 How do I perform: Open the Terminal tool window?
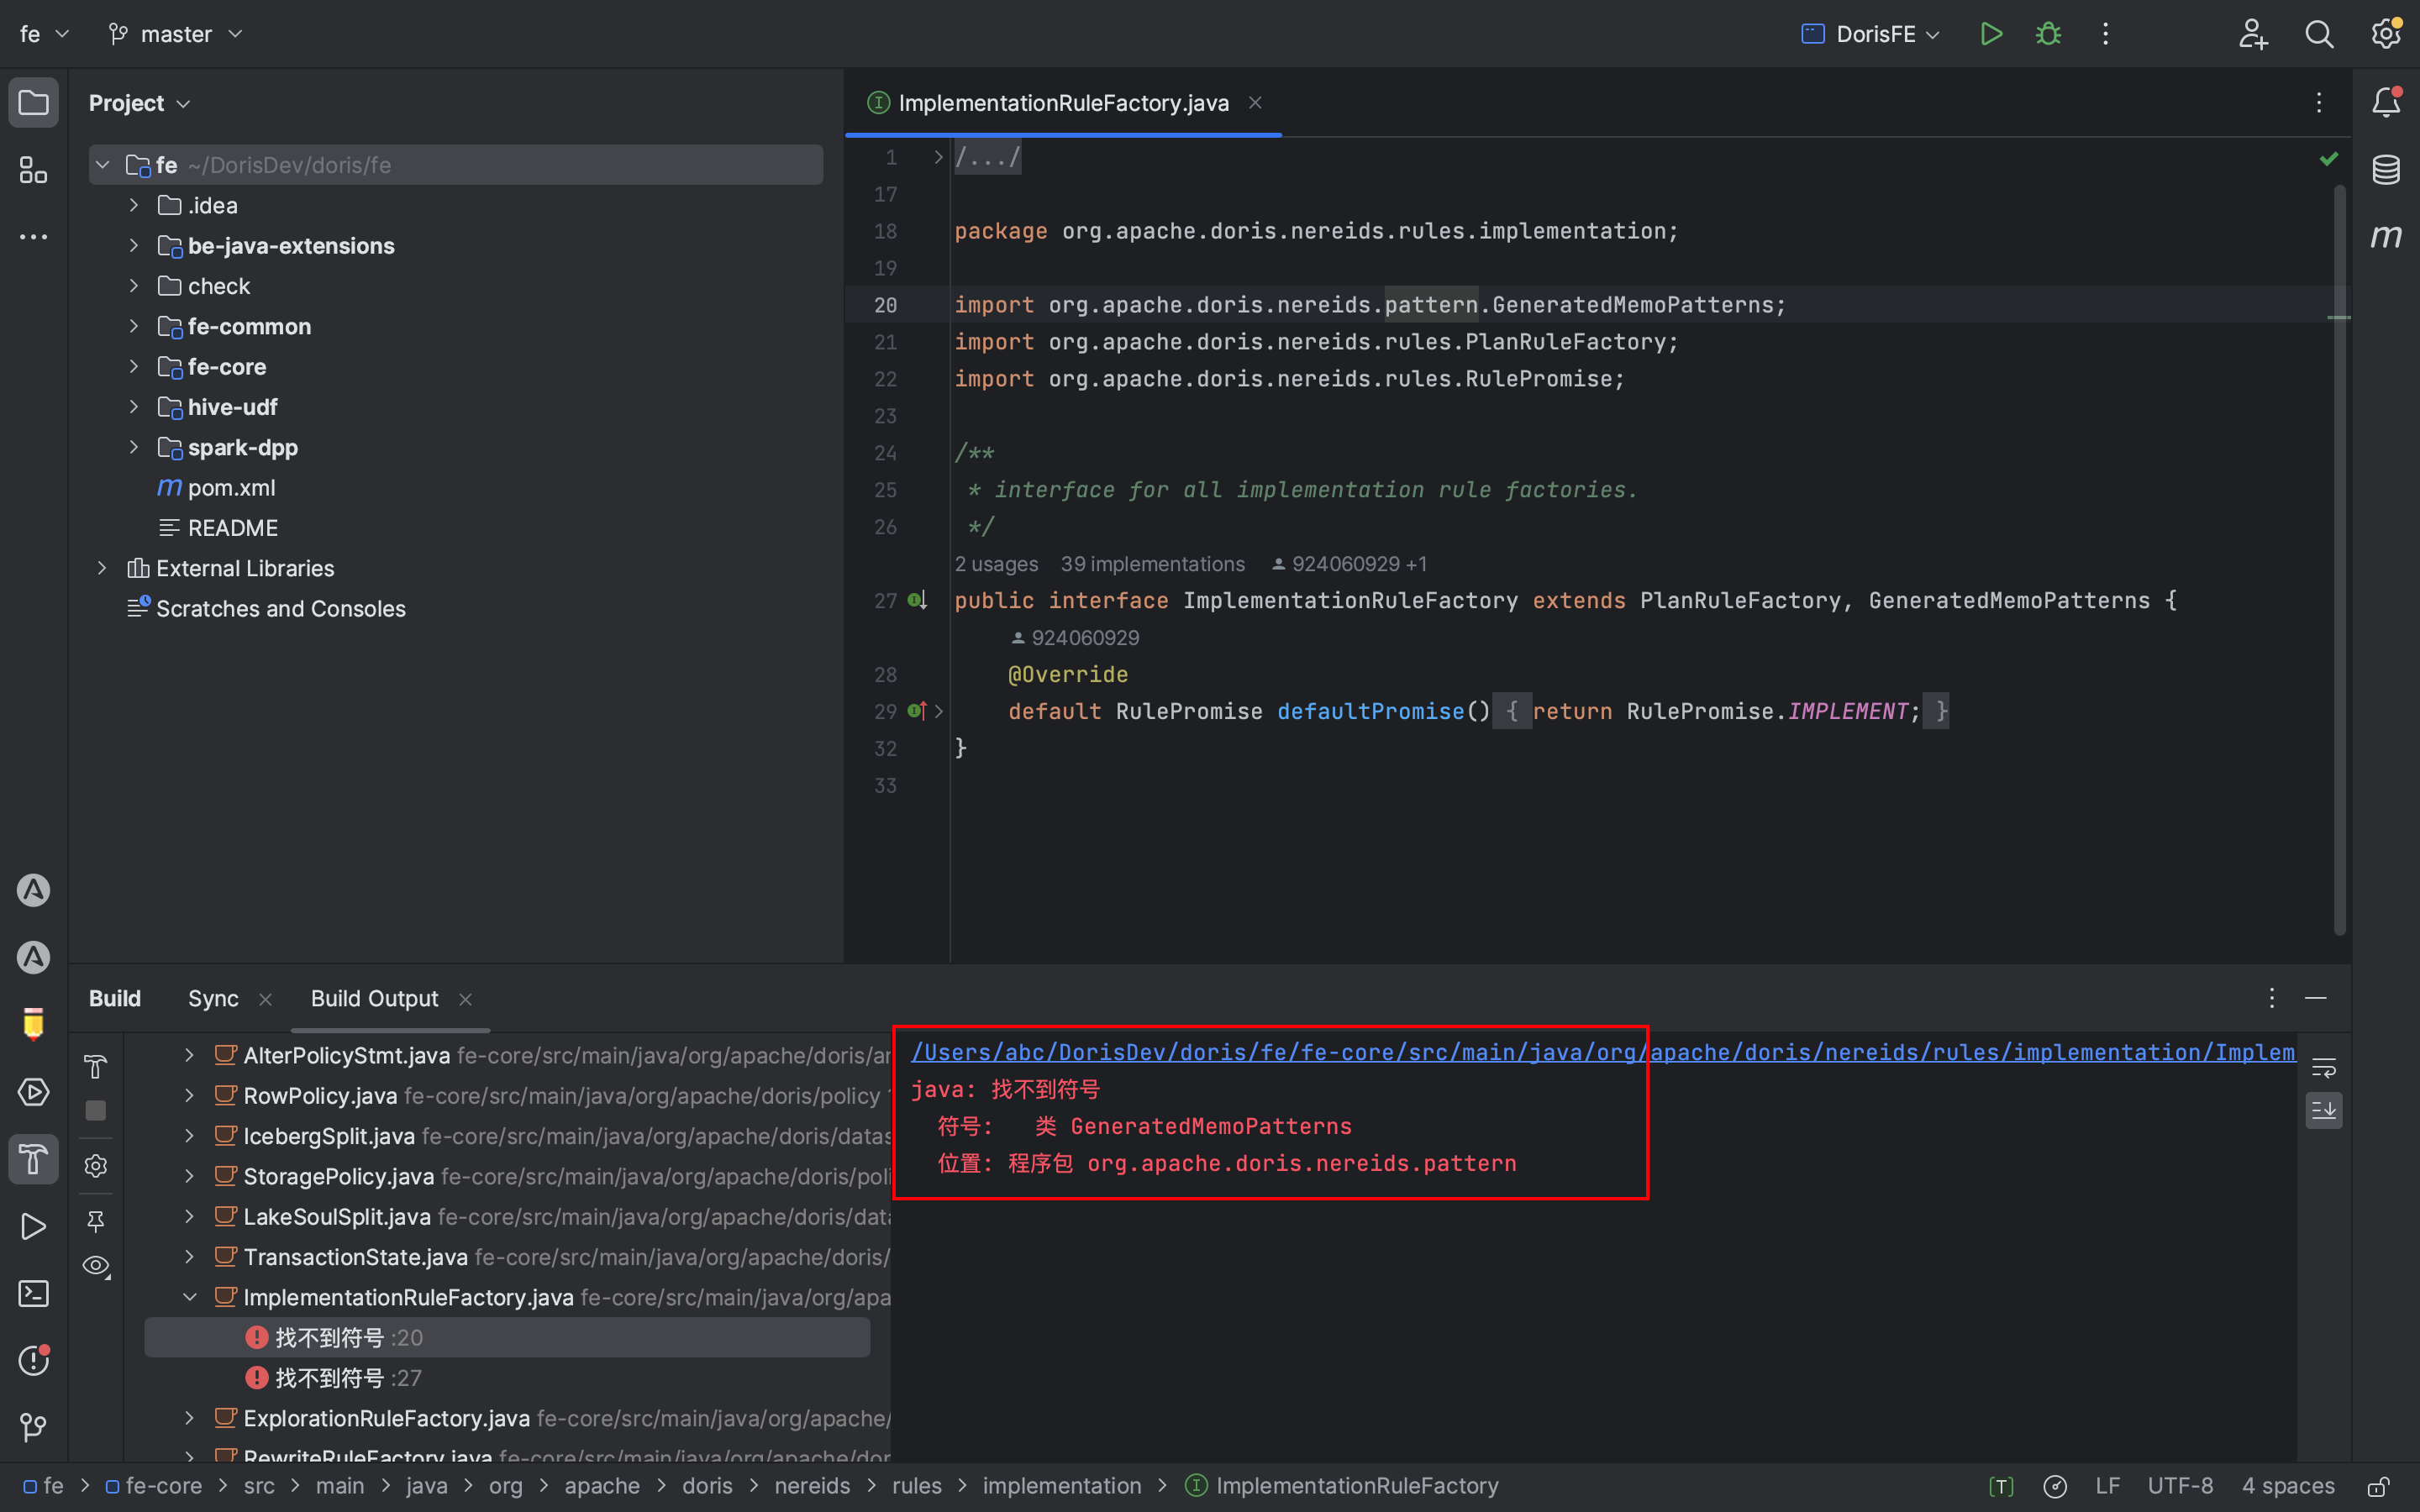33,1294
